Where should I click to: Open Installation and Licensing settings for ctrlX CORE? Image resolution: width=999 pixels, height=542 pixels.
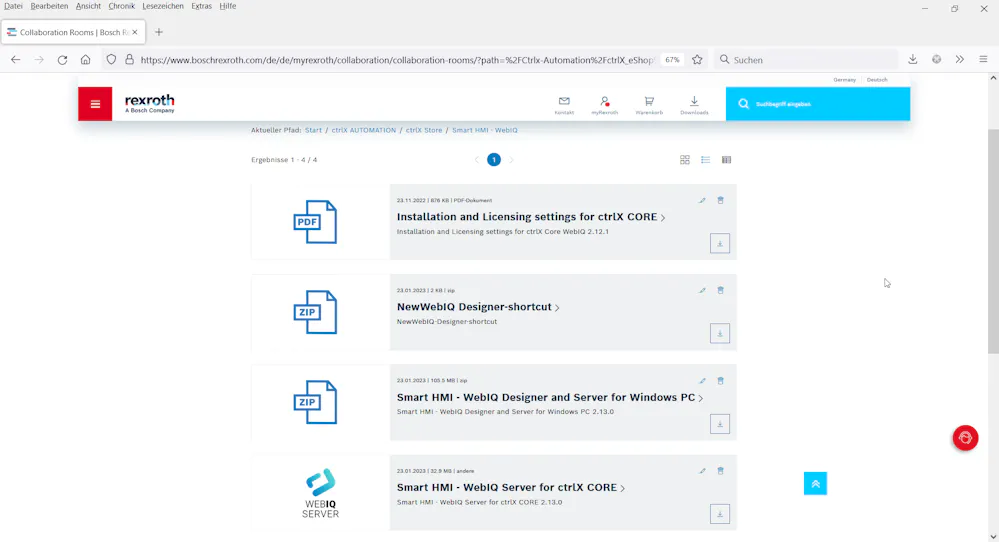coord(531,217)
